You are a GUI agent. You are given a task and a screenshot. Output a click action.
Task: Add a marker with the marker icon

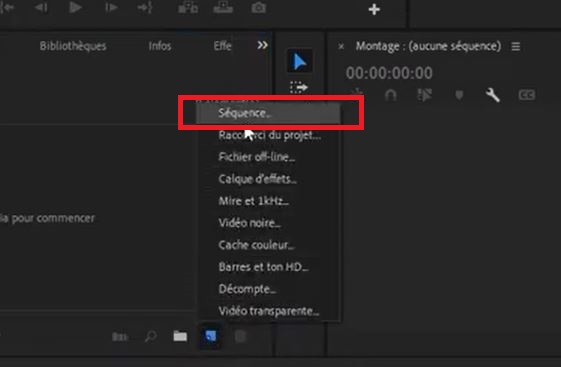[x=459, y=95]
